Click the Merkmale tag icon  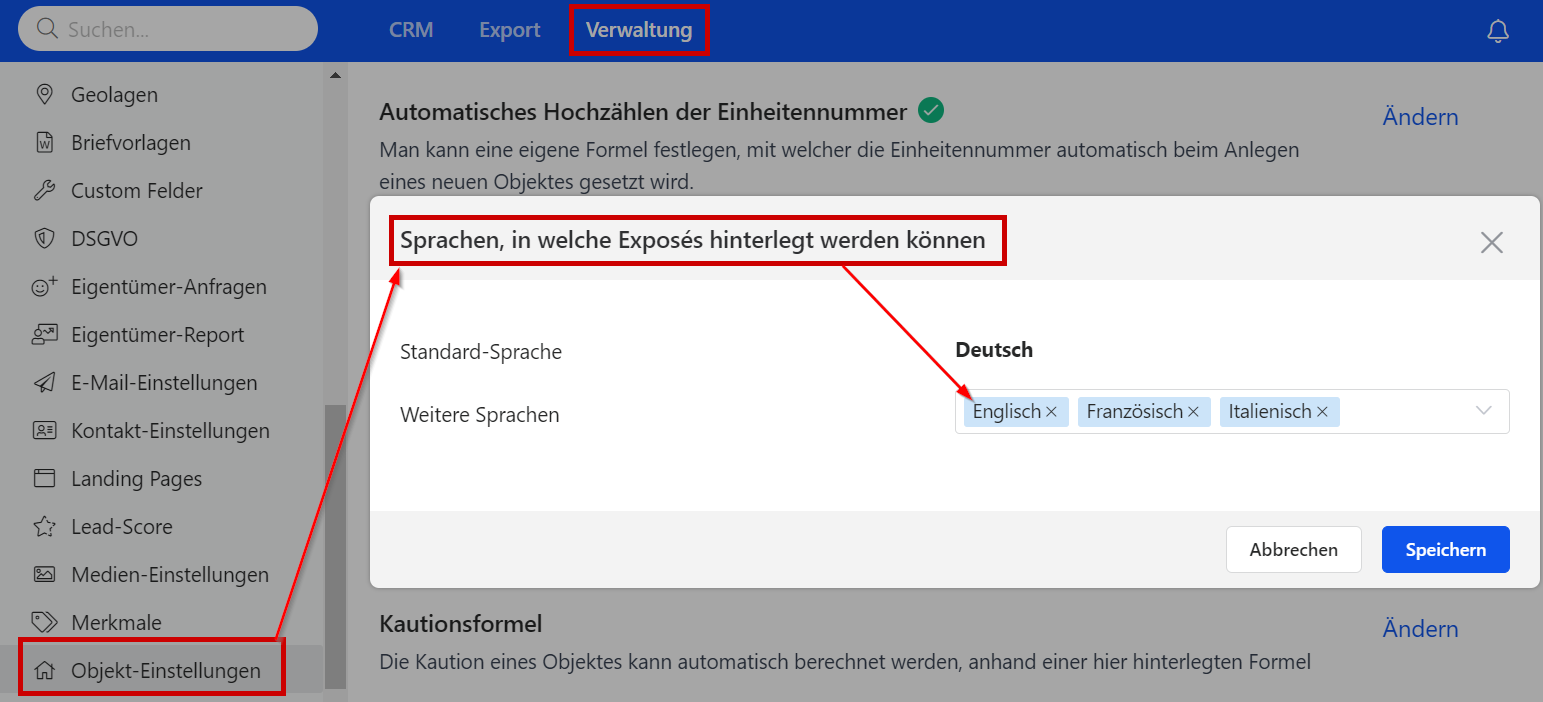coord(44,622)
